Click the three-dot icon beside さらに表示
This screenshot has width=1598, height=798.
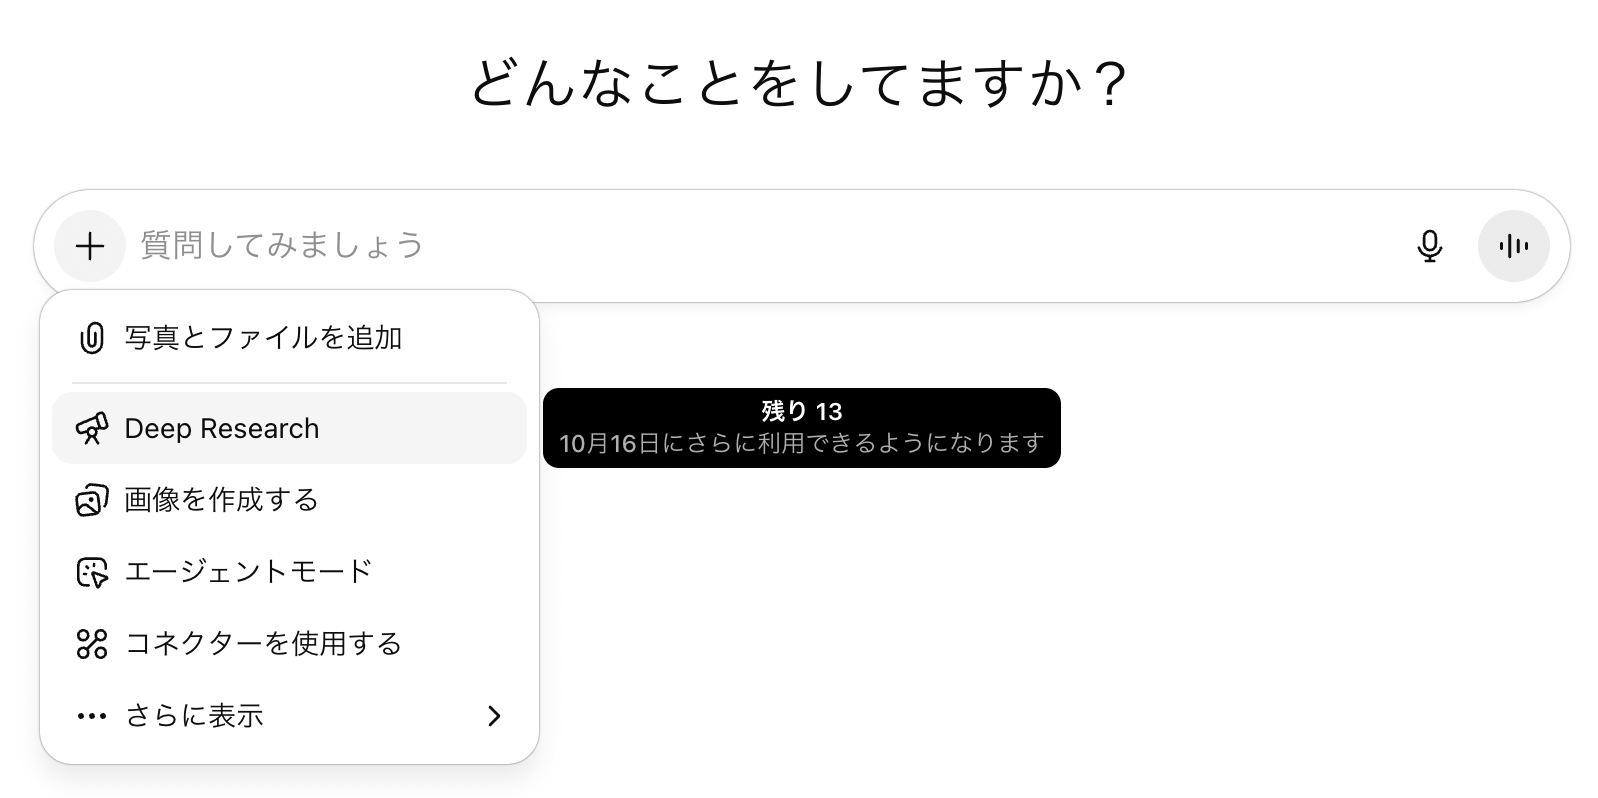(91, 716)
